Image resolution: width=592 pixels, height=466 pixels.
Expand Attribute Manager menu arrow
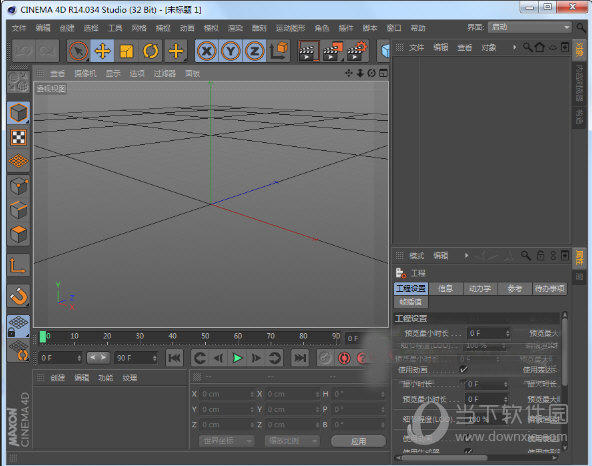tap(467, 256)
